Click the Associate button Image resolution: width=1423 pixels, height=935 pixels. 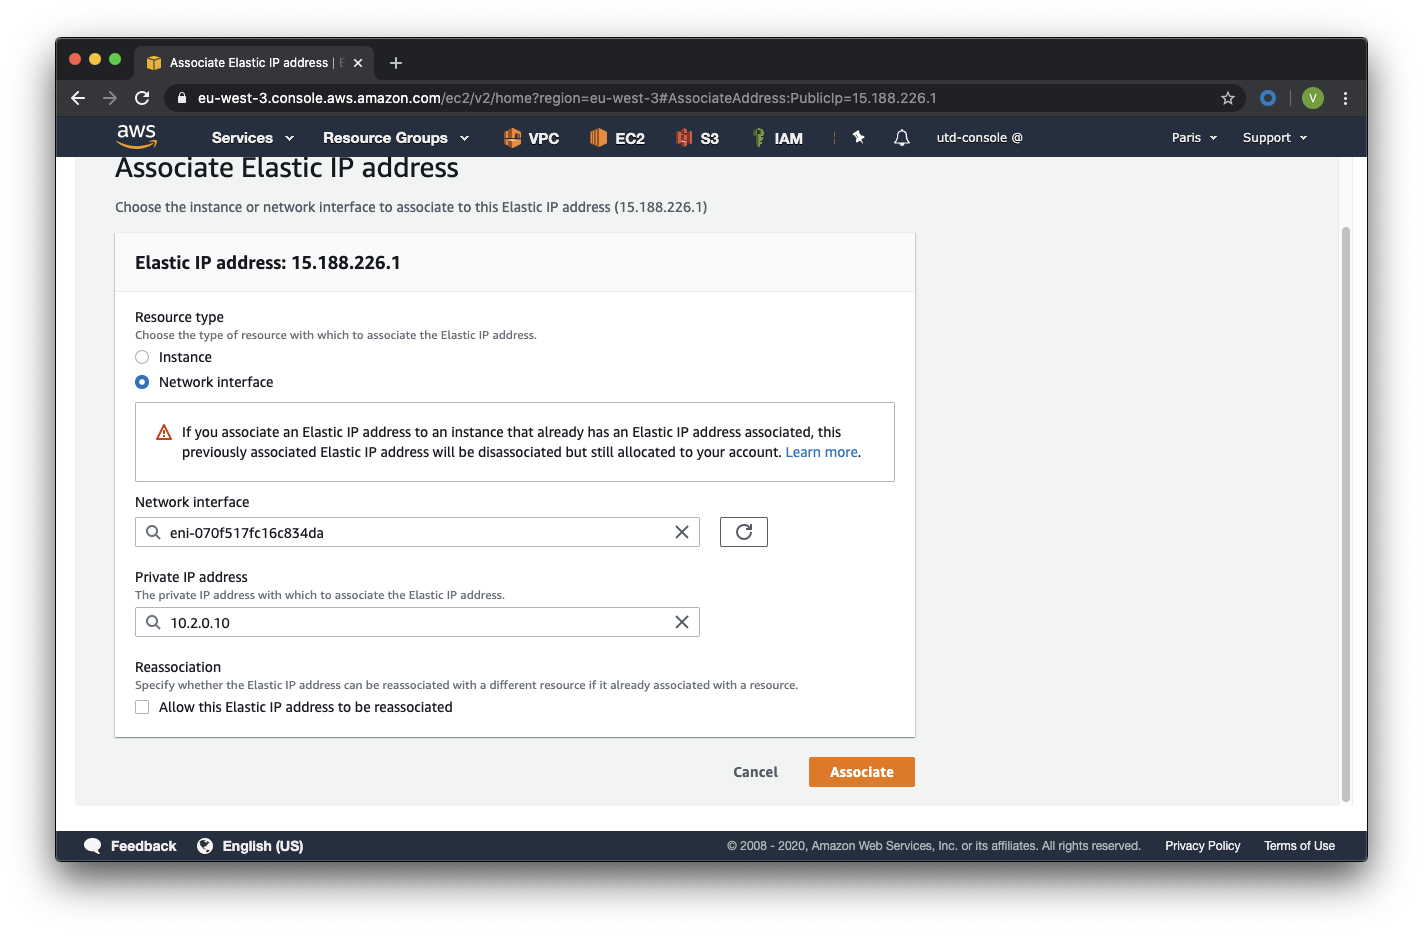tap(862, 772)
